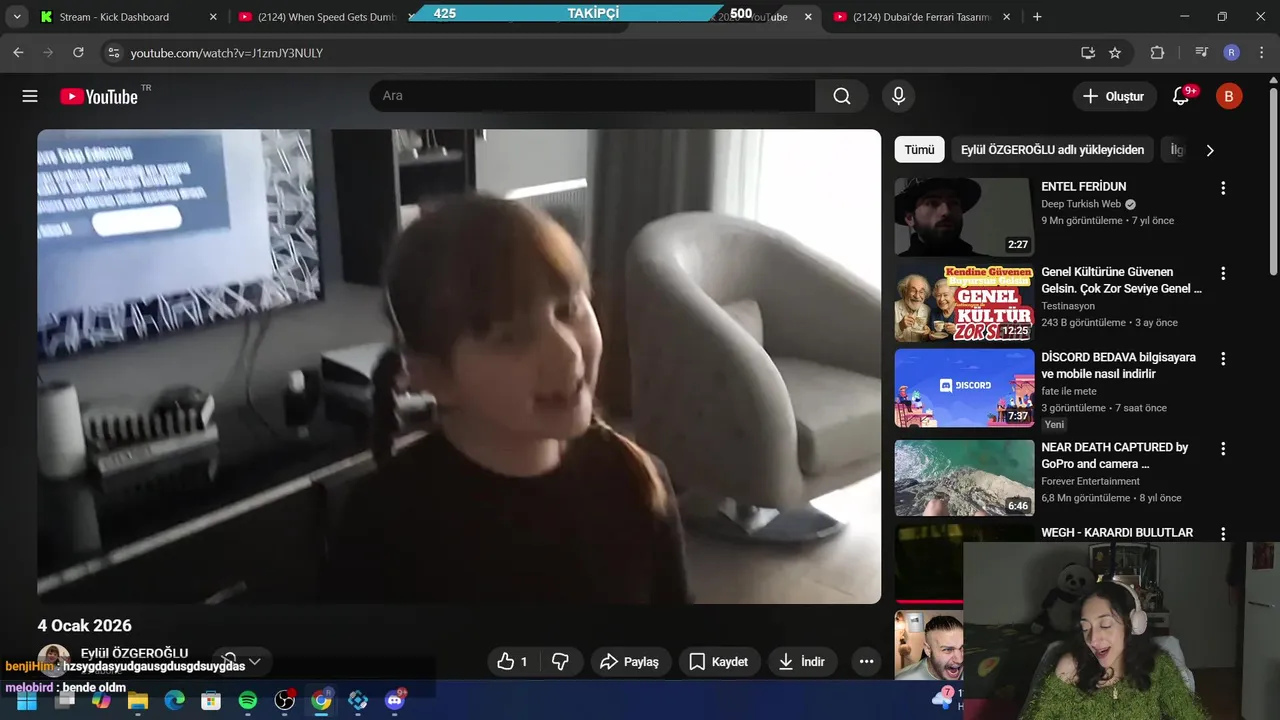Screen dimensions: 1280x720
Task: Switch to the Dubai'de Ferrari Tasarım tab
Action: pos(920,17)
